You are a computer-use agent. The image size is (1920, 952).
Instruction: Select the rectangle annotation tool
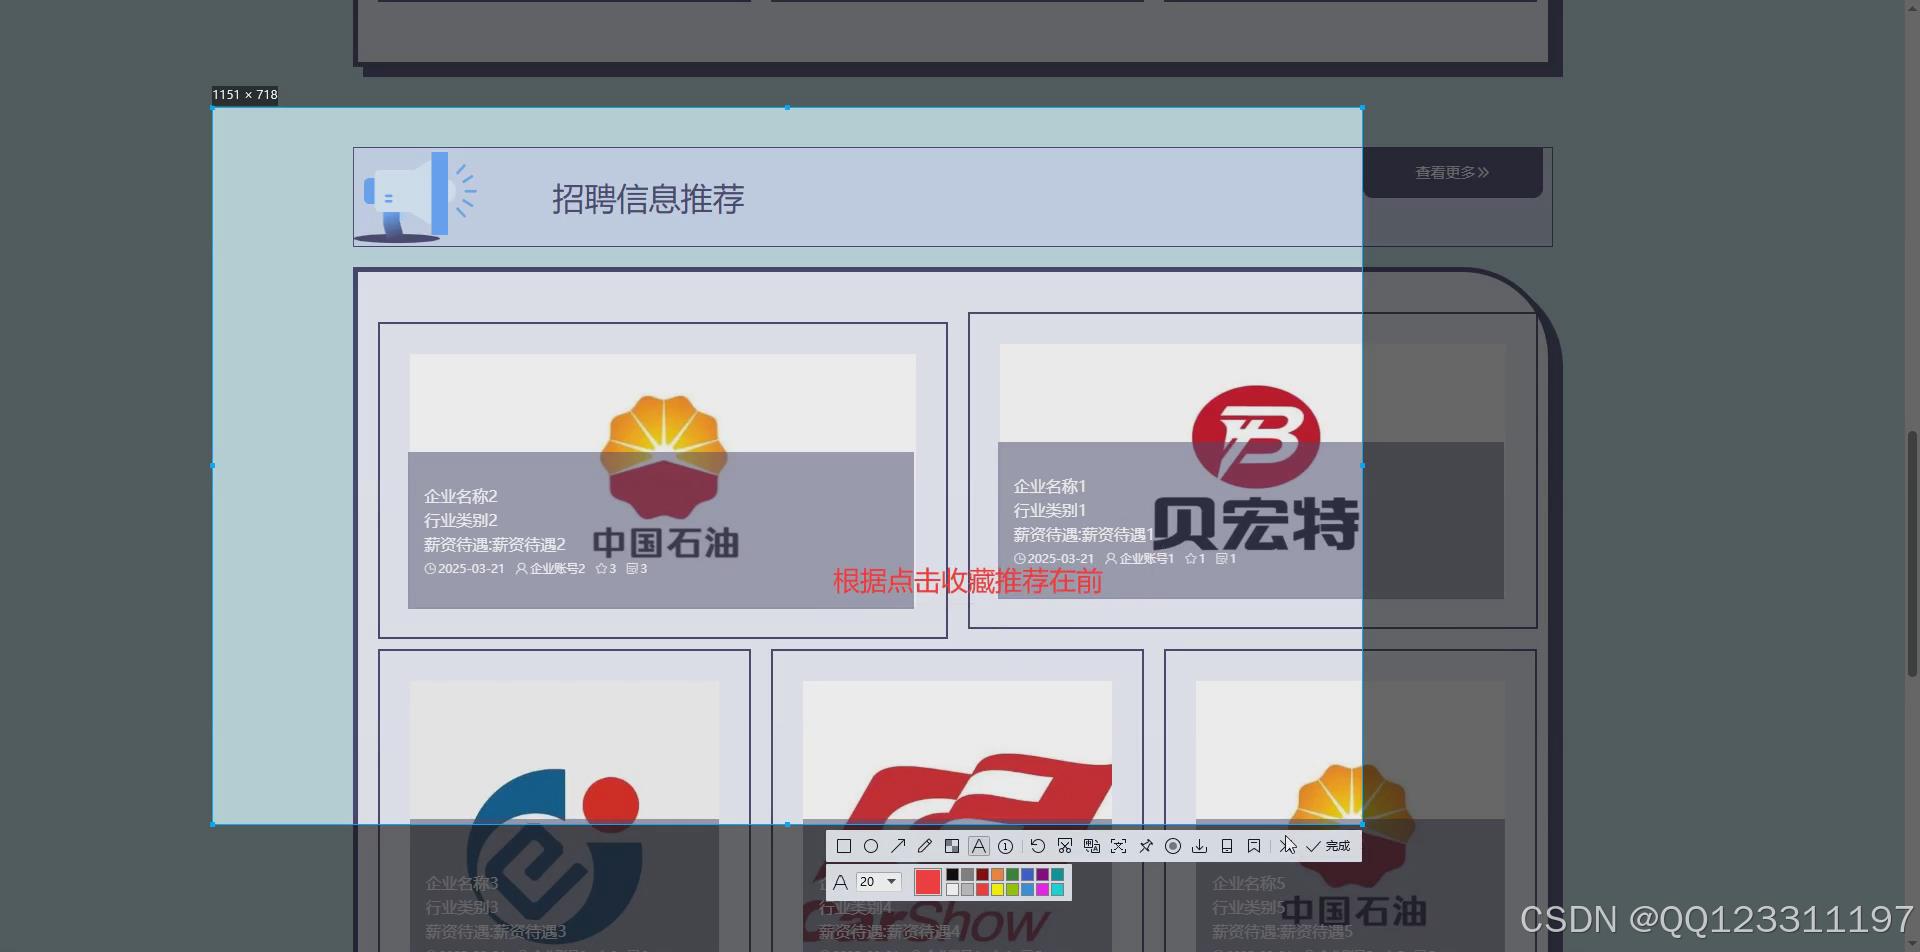pos(844,846)
